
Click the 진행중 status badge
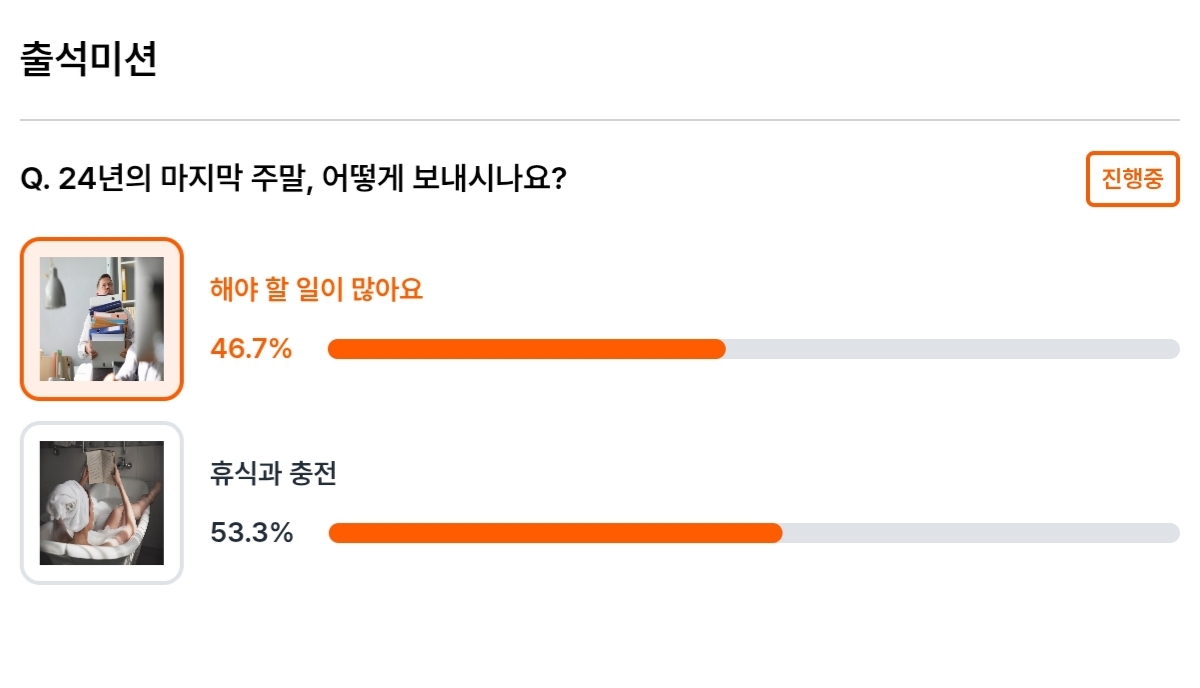coord(1133,179)
